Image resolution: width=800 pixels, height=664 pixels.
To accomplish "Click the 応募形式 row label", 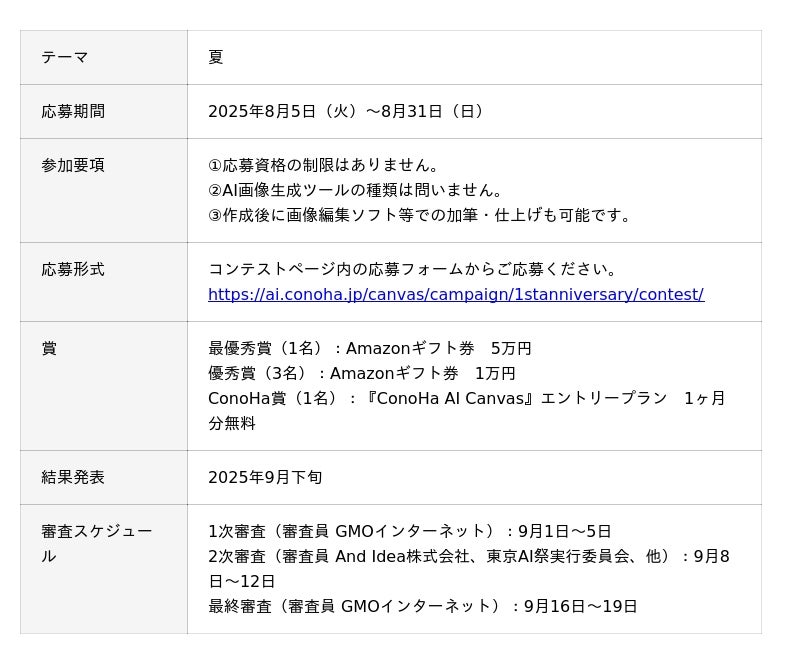I will coord(73,270).
